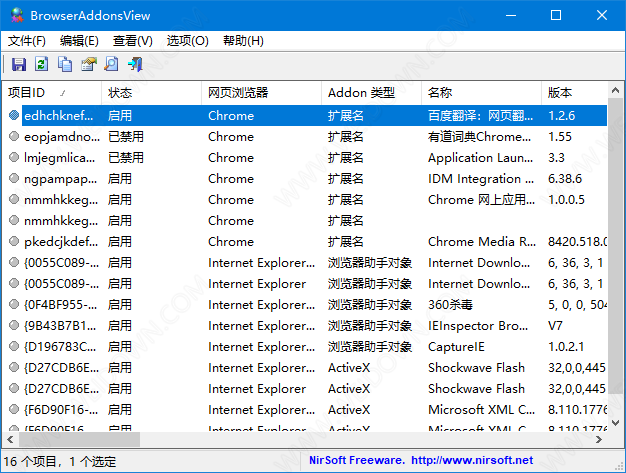Sort by the 项目ID column header
The height and width of the screenshot is (473, 626).
[52, 93]
